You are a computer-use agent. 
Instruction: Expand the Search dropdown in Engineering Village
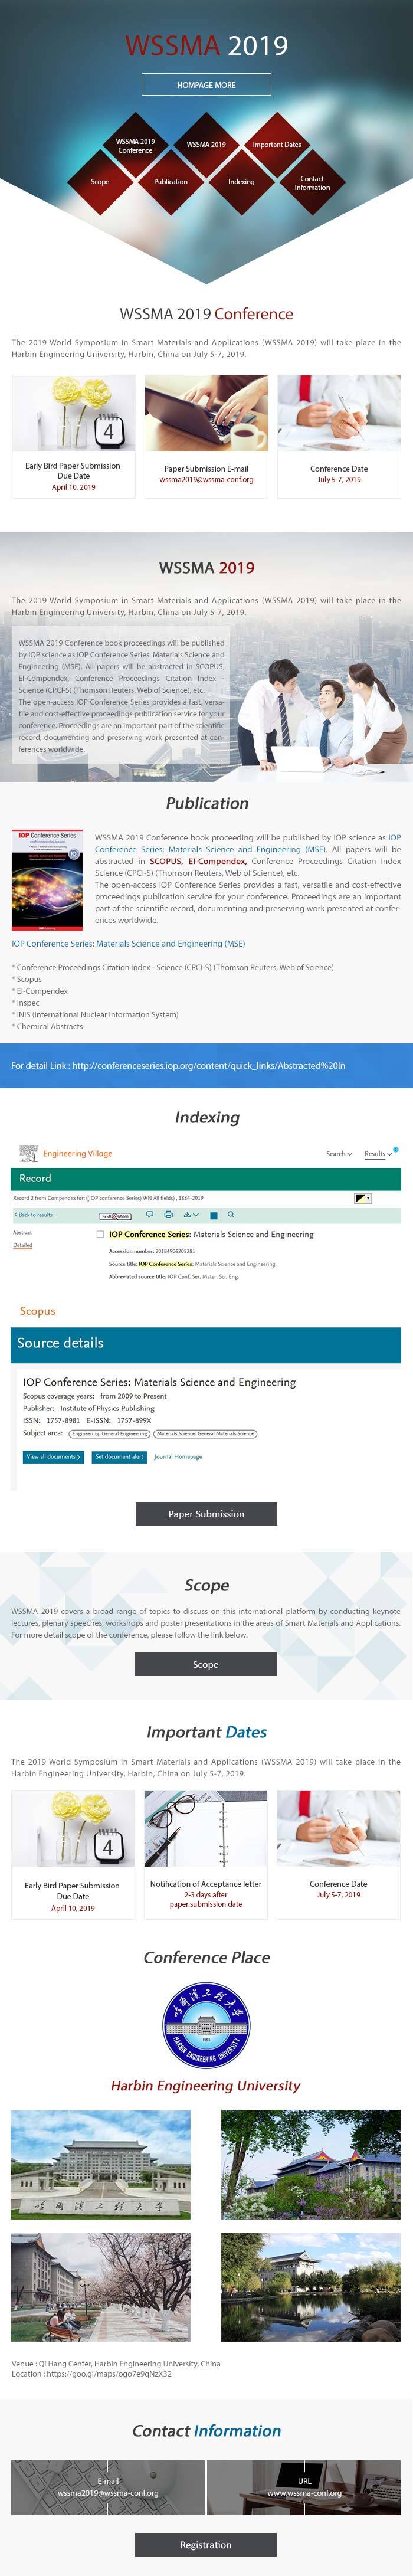click(339, 1153)
